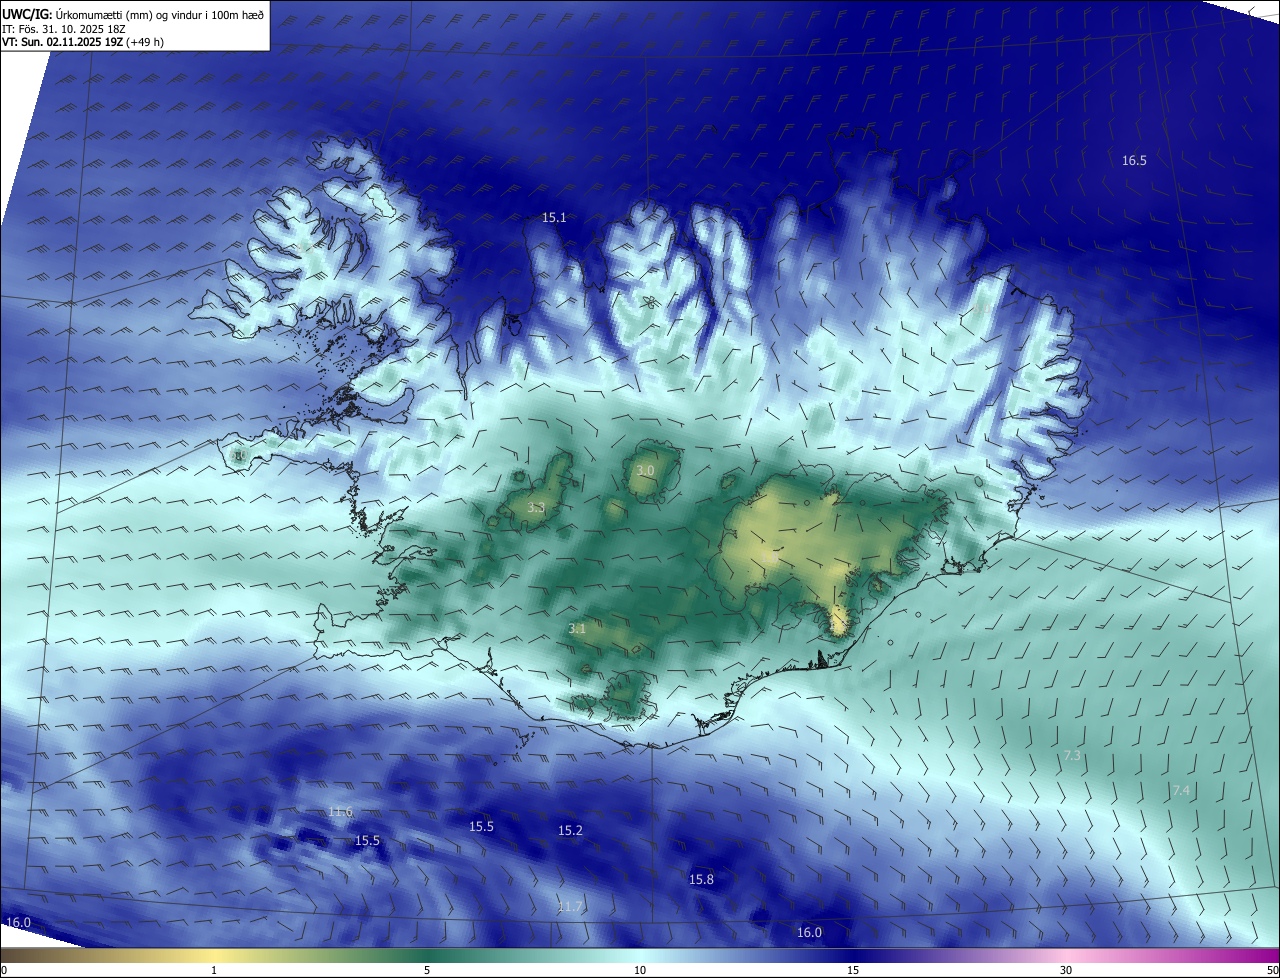Click the 3.3 value label
This screenshot has height=978, width=1280.
[x=536, y=508]
